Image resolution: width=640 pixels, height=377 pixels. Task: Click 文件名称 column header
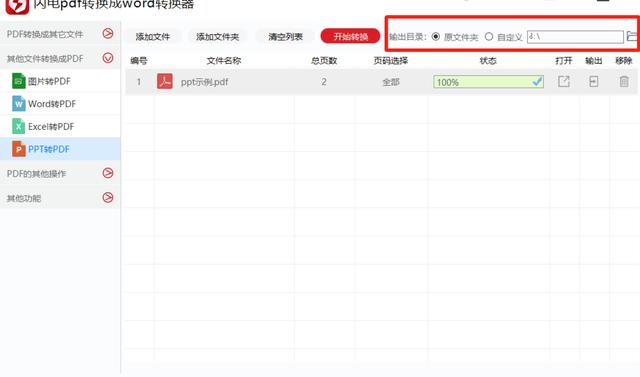coord(224,61)
